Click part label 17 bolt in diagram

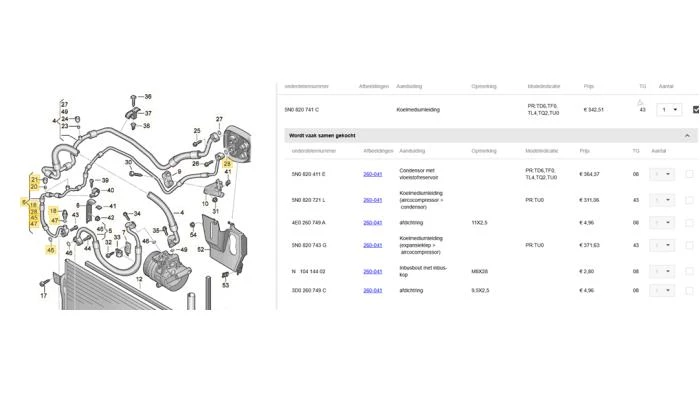click(43, 295)
